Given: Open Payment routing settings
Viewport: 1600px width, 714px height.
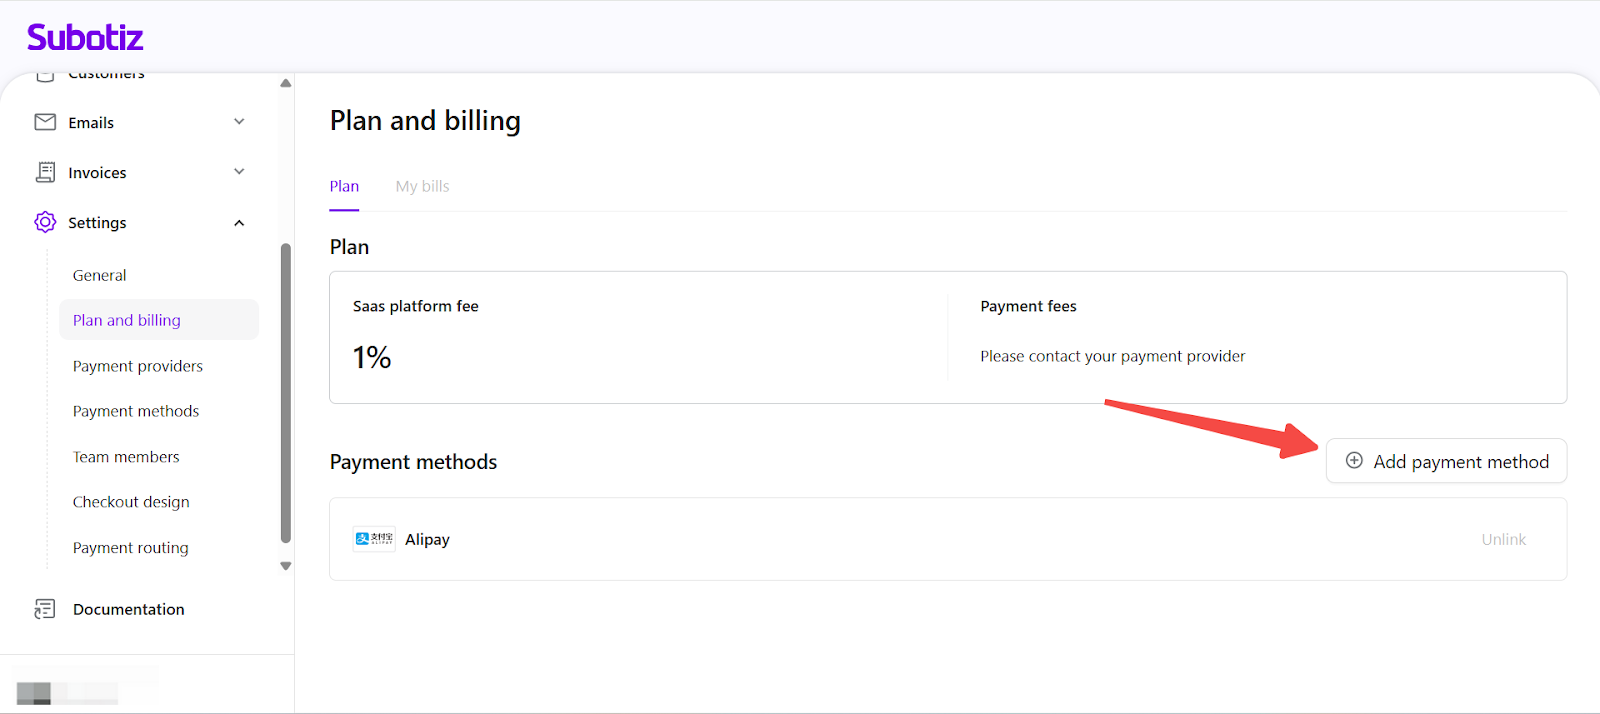Looking at the screenshot, I should 131,548.
